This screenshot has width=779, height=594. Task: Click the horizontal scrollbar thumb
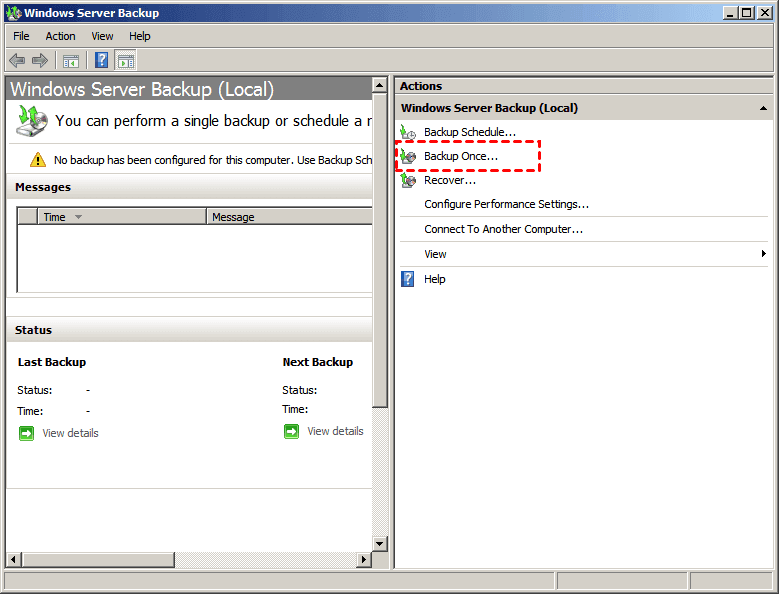(98, 560)
